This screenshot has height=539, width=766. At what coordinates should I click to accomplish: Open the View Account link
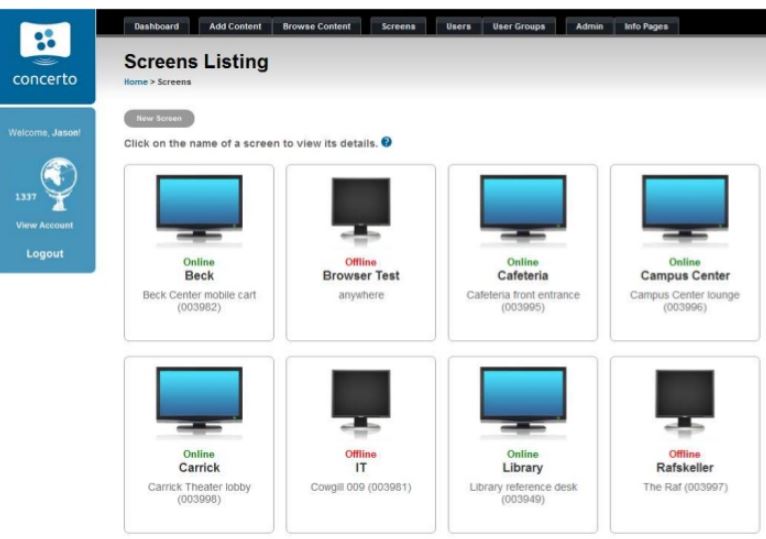pyautogui.click(x=44, y=225)
